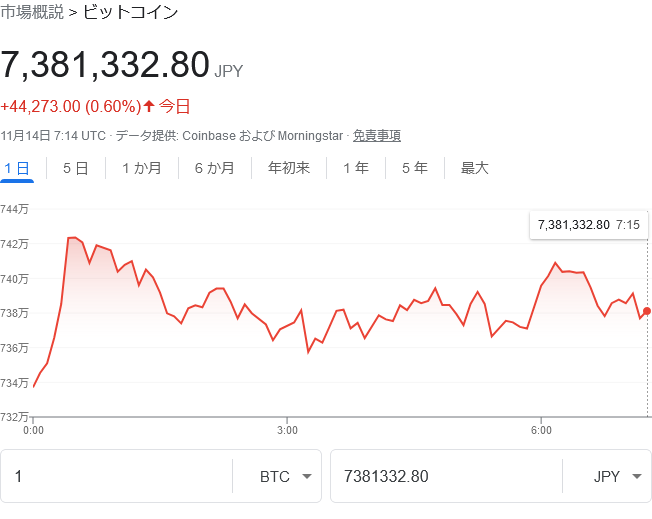Image resolution: width=652 pixels, height=519 pixels.
Task: Open the JPY currency dropdown arrow
Action: click(x=636, y=477)
